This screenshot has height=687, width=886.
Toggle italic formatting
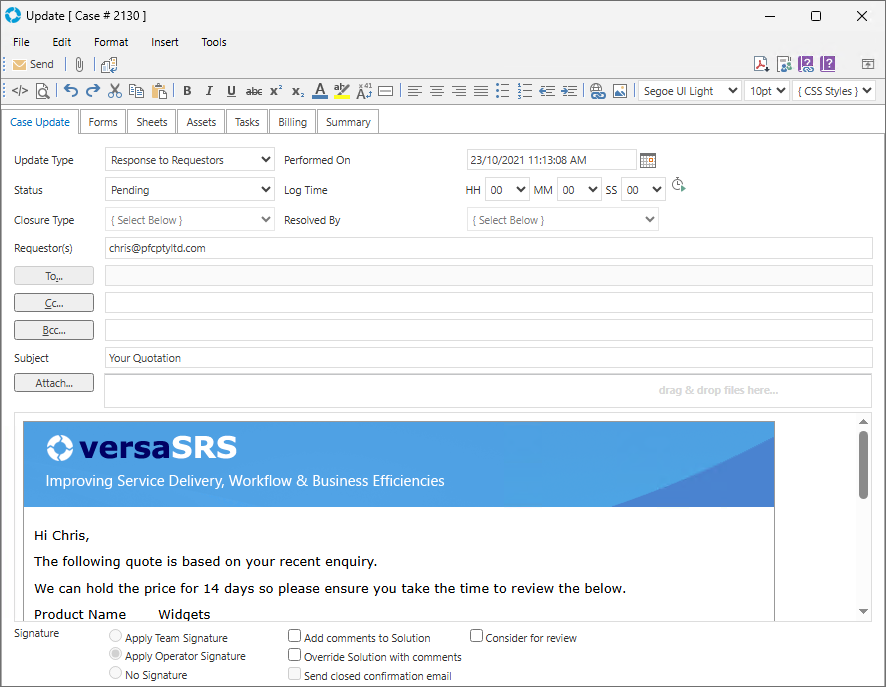click(209, 90)
